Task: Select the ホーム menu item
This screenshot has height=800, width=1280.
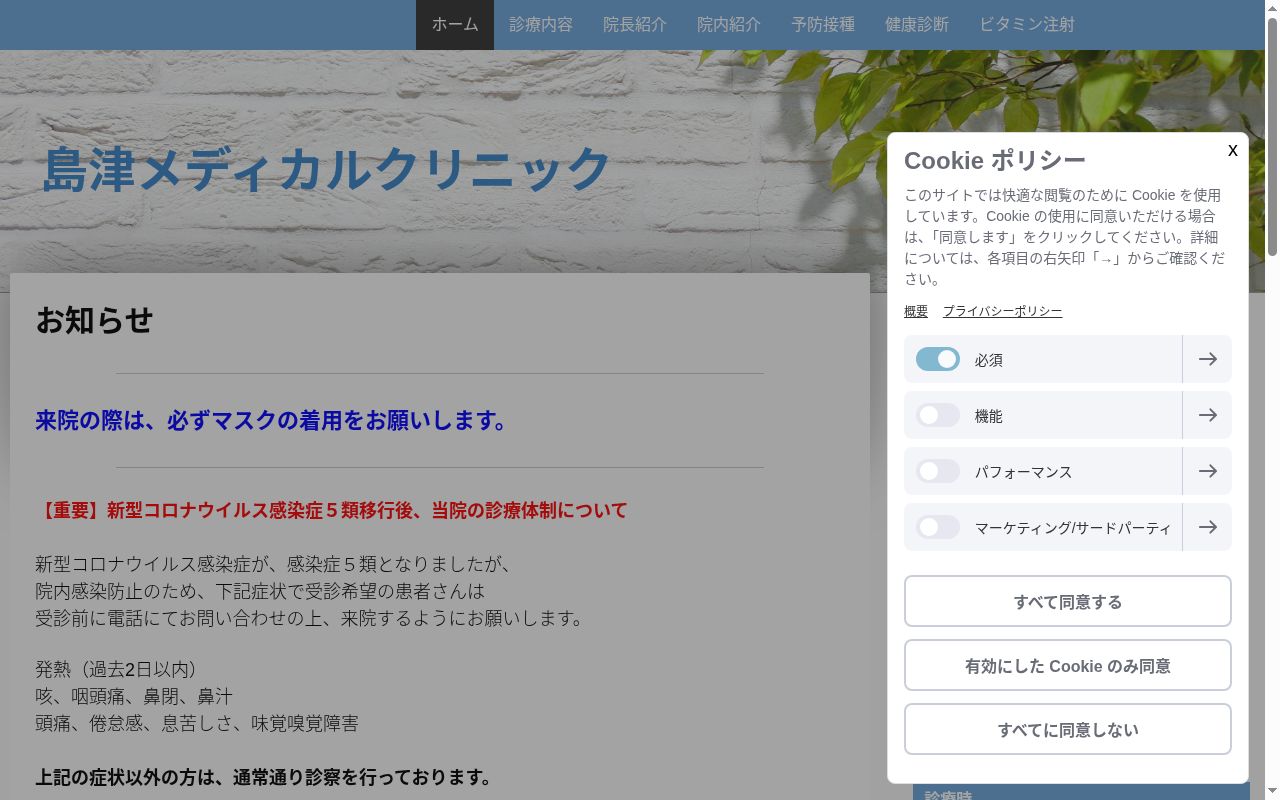Action: [455, 25]
